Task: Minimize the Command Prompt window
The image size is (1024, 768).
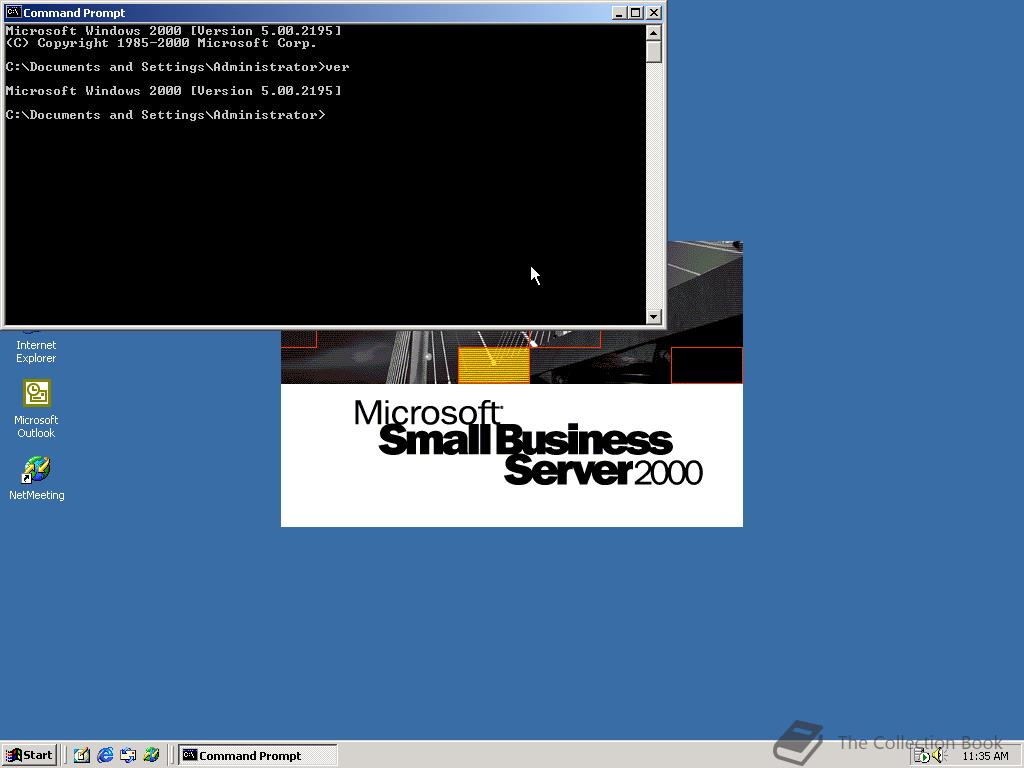Action: (x=619, y=12)
